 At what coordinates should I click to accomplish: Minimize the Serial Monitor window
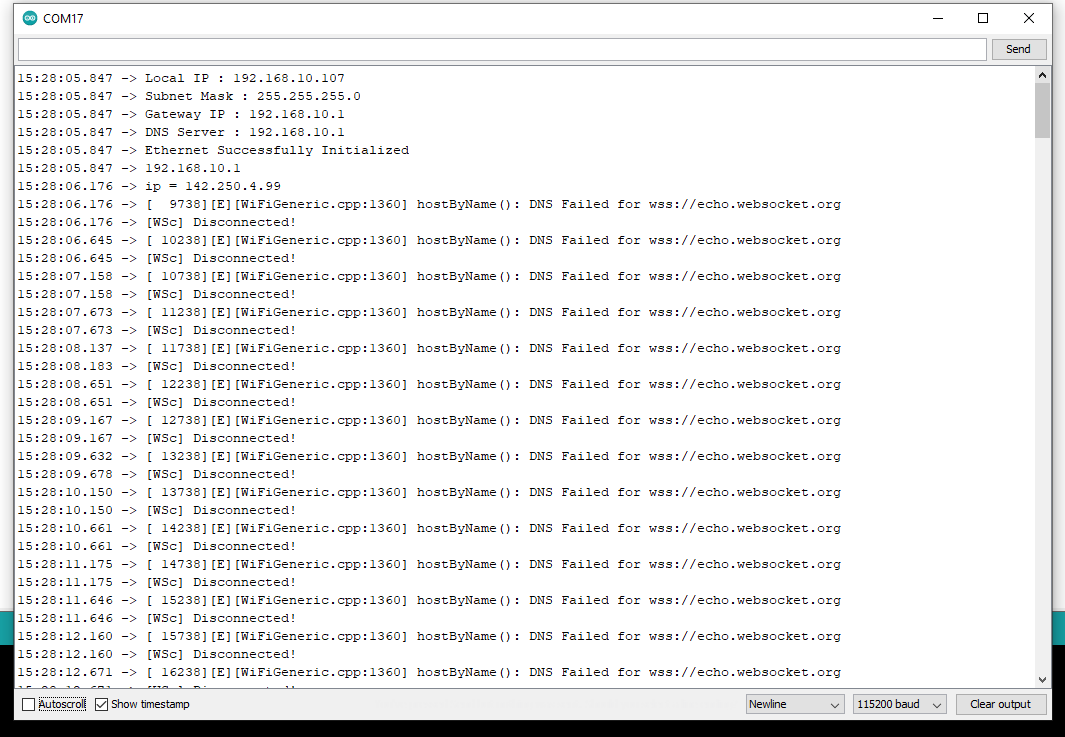937,17
